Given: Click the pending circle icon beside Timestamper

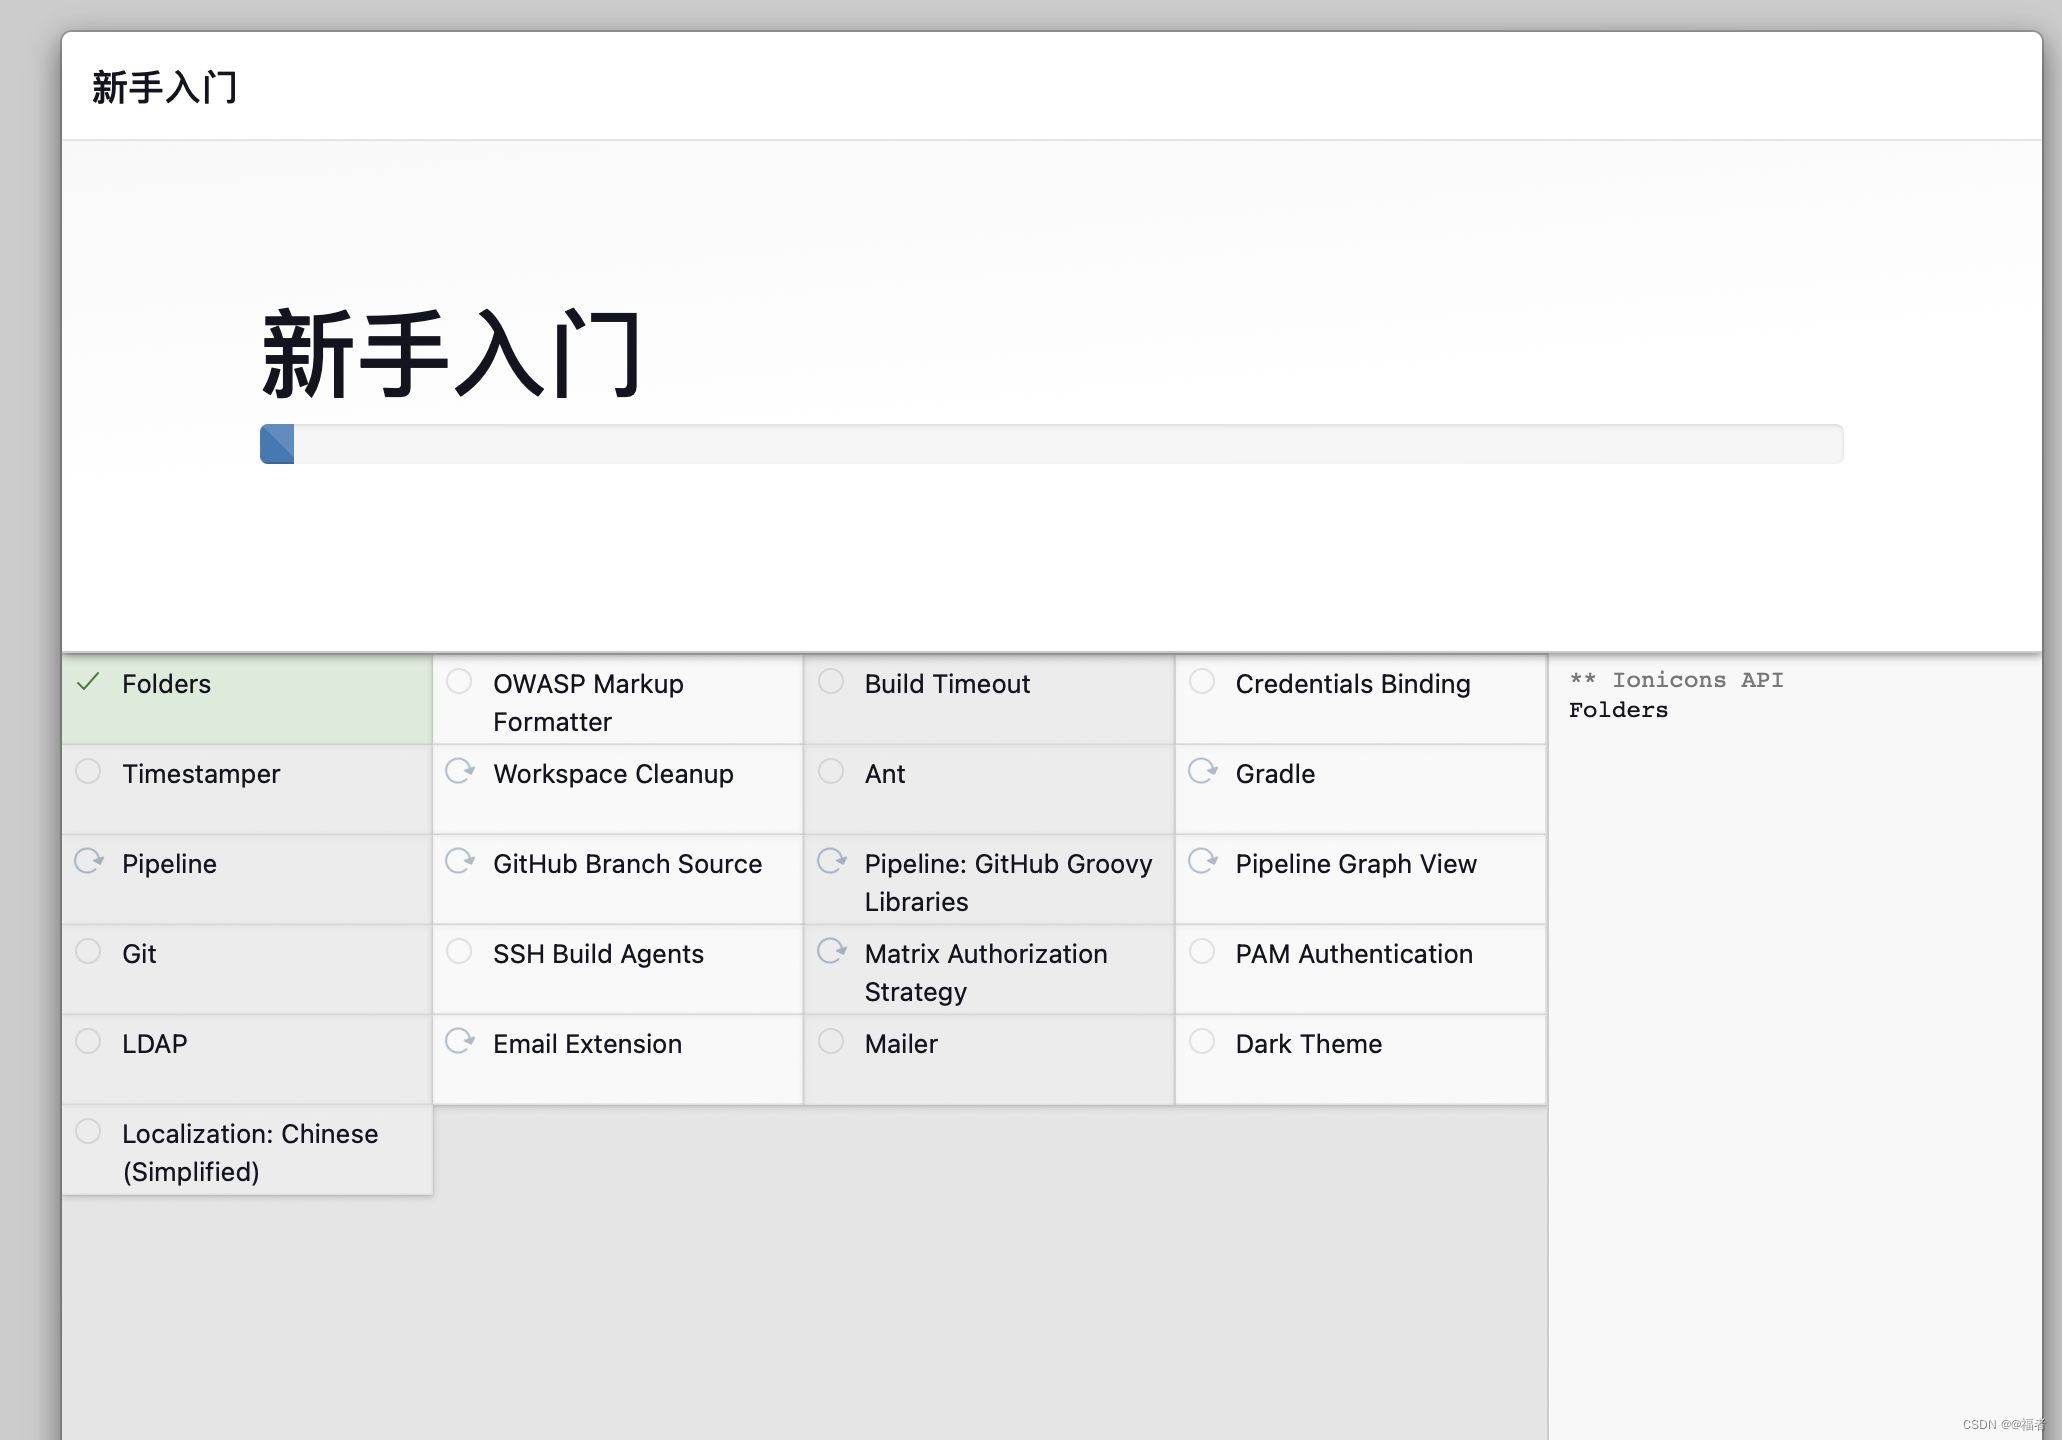Looking at the screenshot, I should [88, 771].
